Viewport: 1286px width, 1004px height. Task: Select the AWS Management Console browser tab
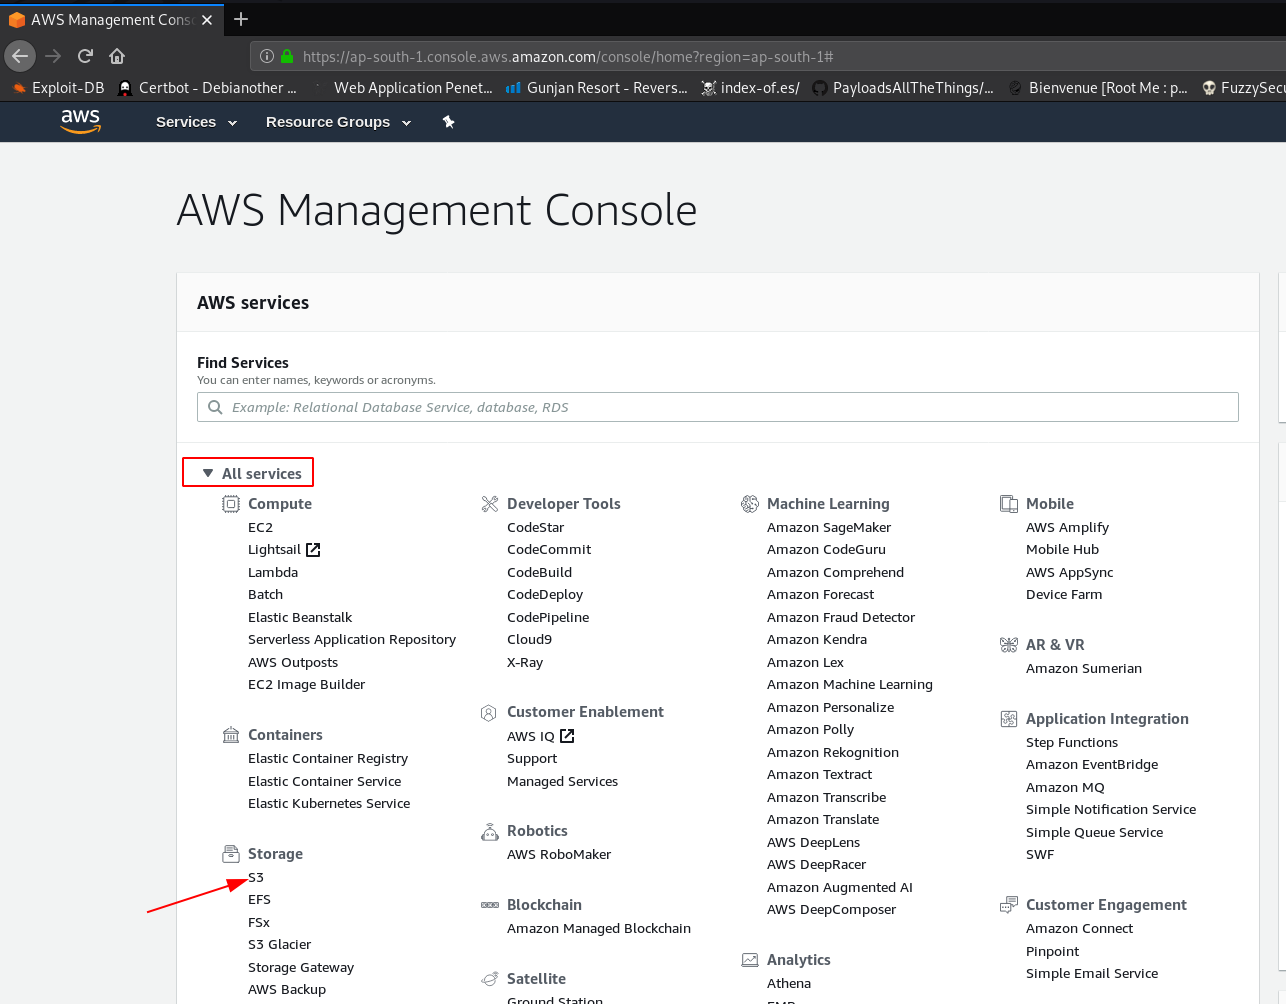[x=112, y=20]
